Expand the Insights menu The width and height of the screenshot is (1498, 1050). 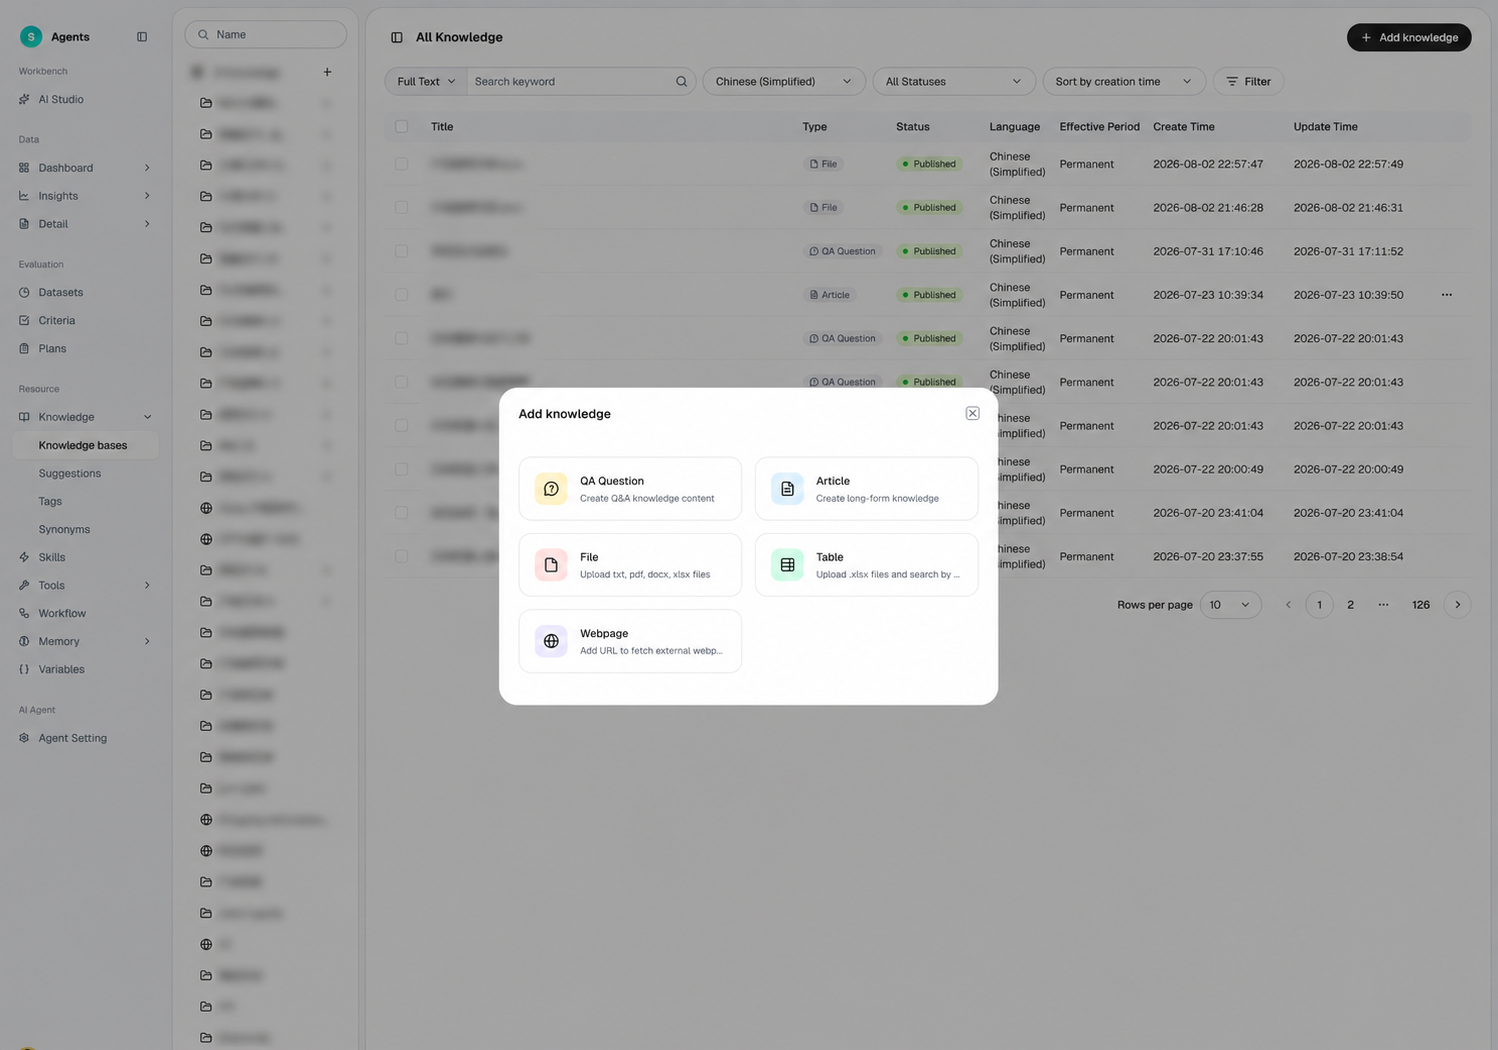pyautogui.click(x=85, y=196)
